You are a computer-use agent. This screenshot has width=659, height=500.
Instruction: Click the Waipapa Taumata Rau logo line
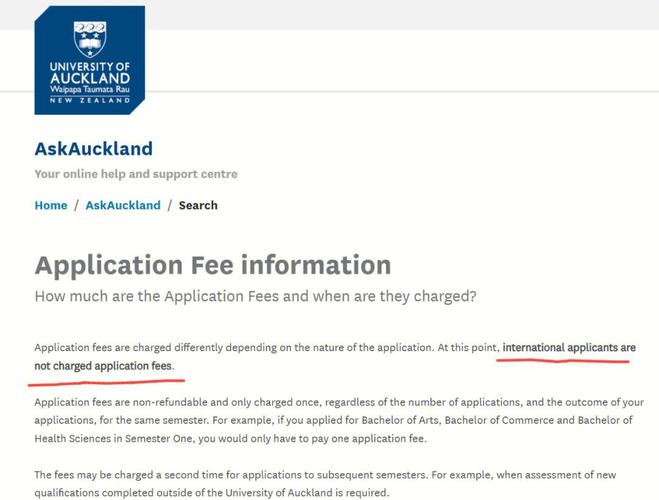point(90,89)
